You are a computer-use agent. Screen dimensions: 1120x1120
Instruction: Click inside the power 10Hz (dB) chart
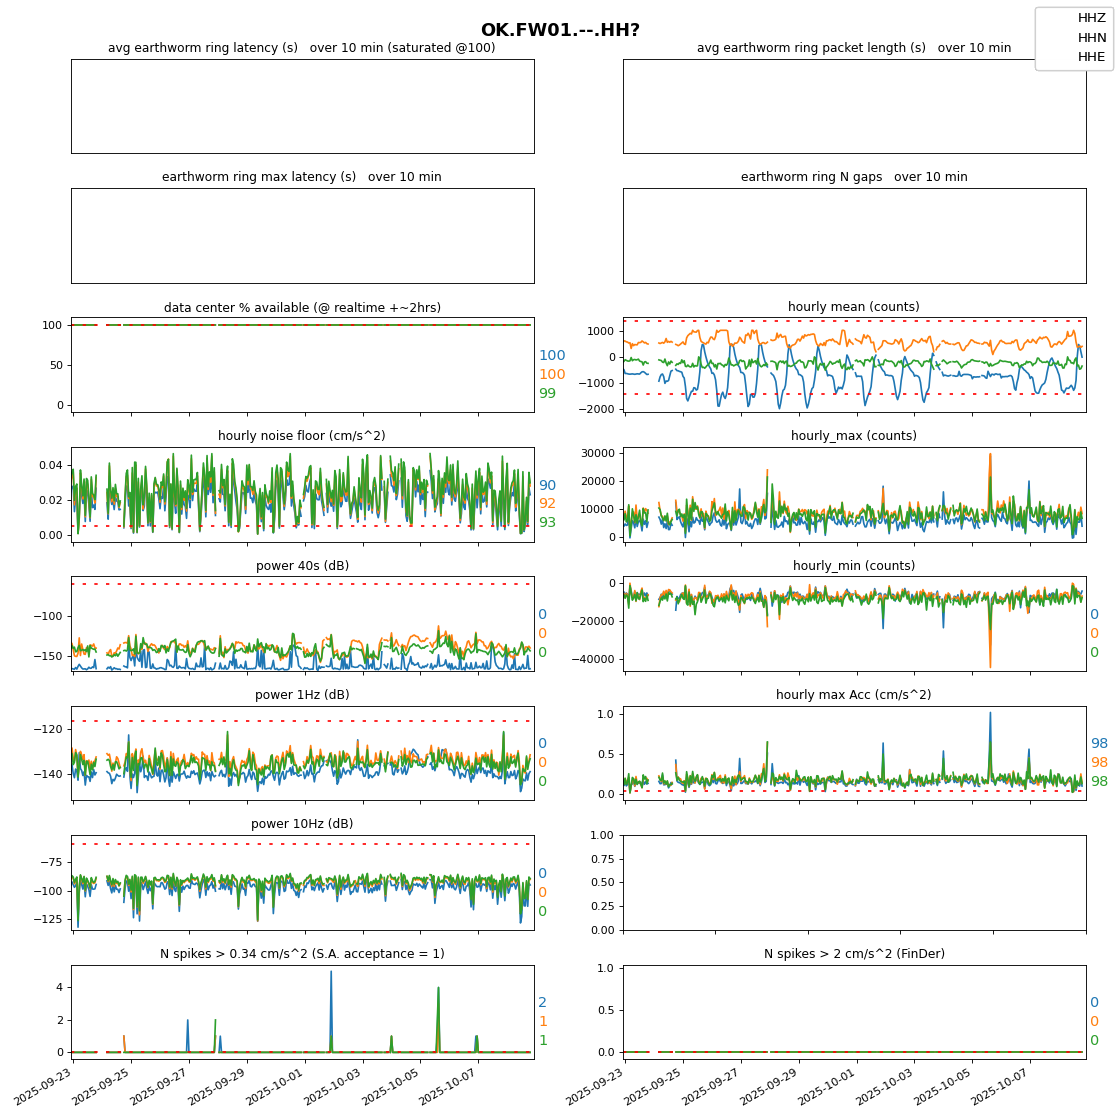tap(302, 882)
